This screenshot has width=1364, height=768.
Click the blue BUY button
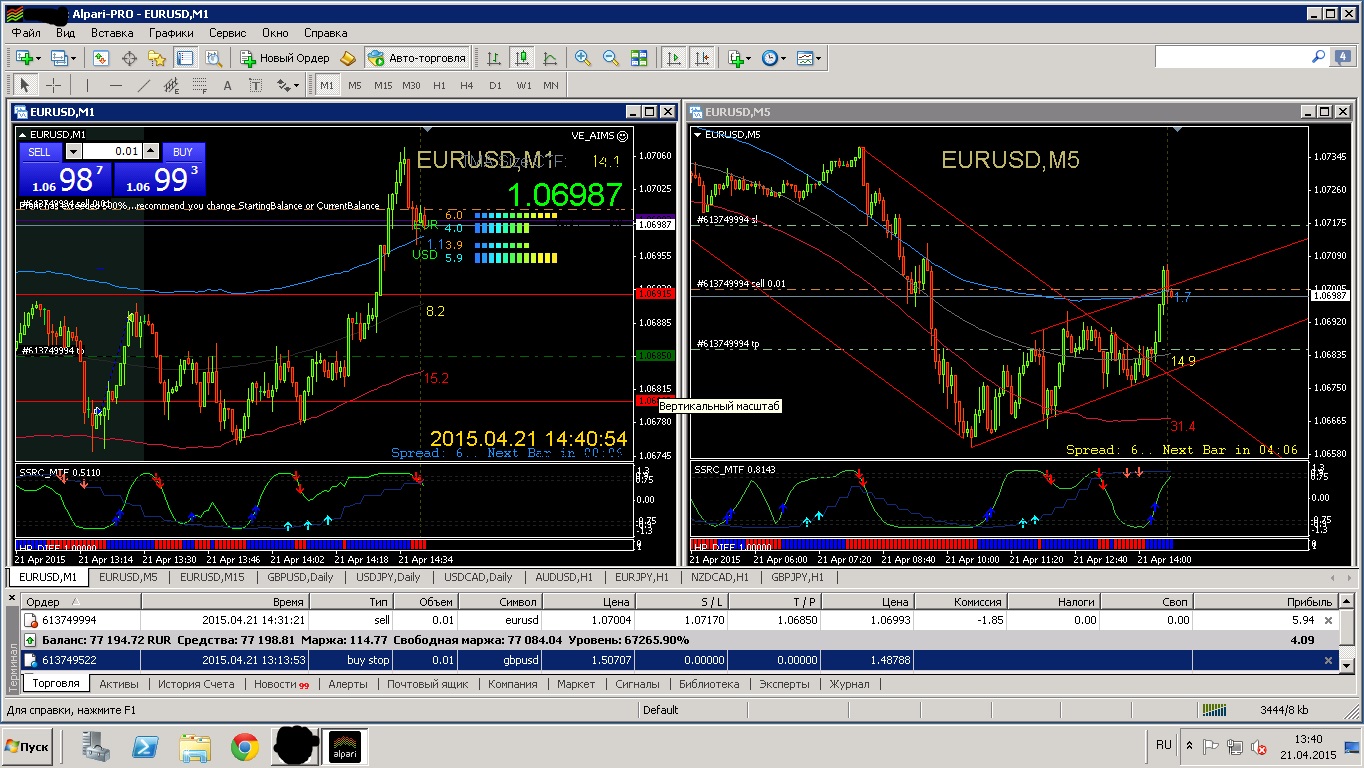pos(183,152)
